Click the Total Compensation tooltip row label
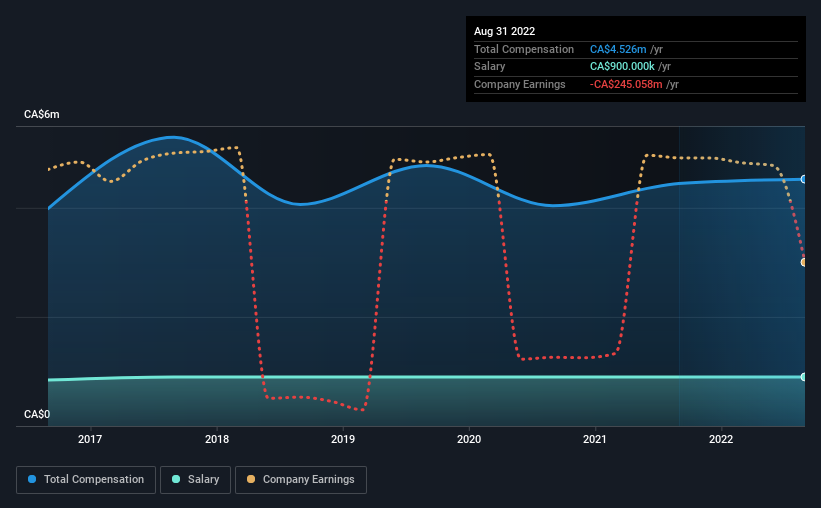 524,49
